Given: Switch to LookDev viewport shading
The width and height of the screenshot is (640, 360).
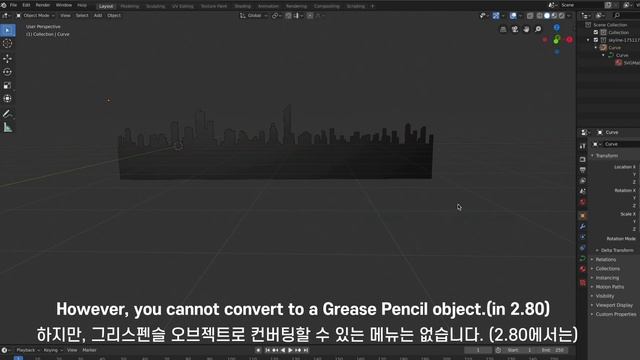Looking at the screenshot, I should coord(554,16).
